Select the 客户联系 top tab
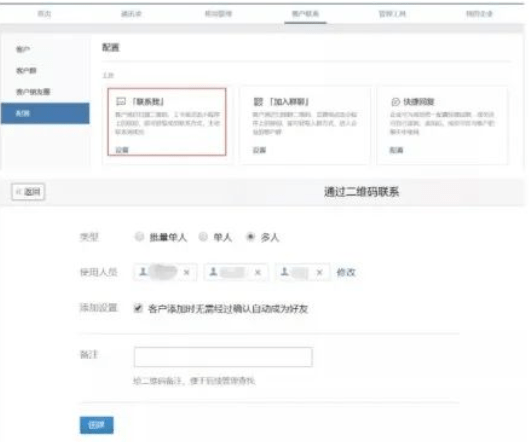Screen dimensions: 529x442 [305, 14]
